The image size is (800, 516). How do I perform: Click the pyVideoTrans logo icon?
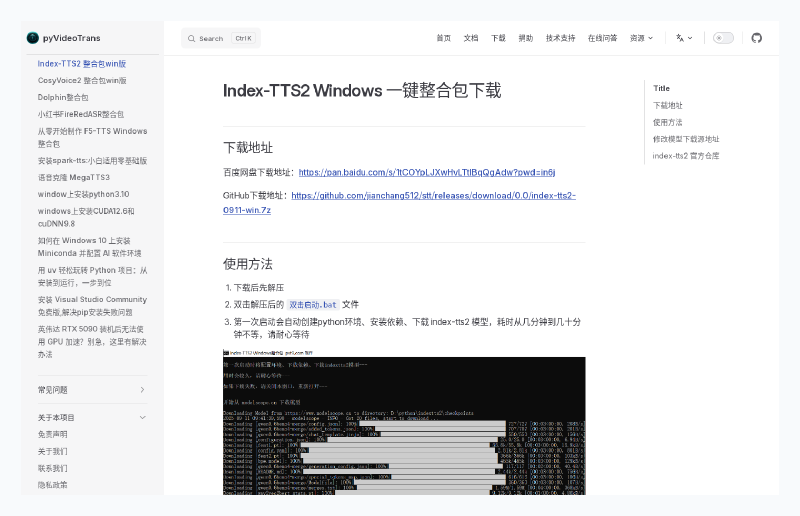tap(32, 38)
